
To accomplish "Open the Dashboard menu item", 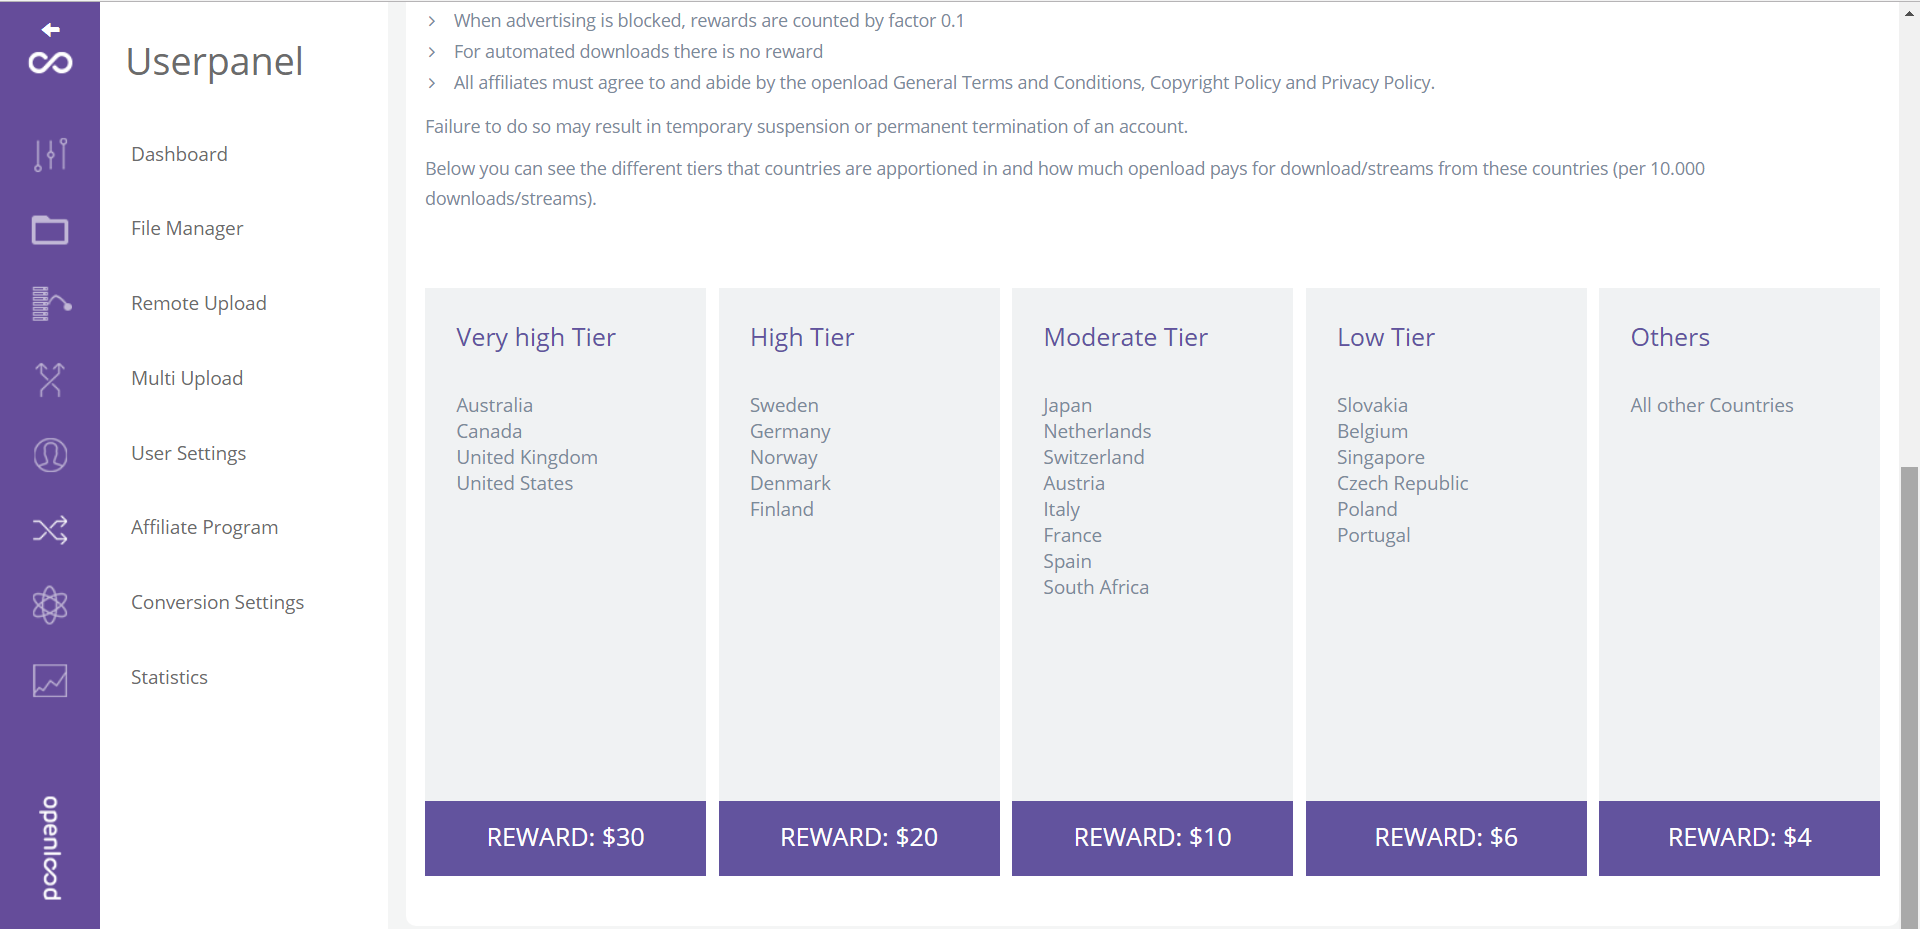I will [x=179, y=154].
